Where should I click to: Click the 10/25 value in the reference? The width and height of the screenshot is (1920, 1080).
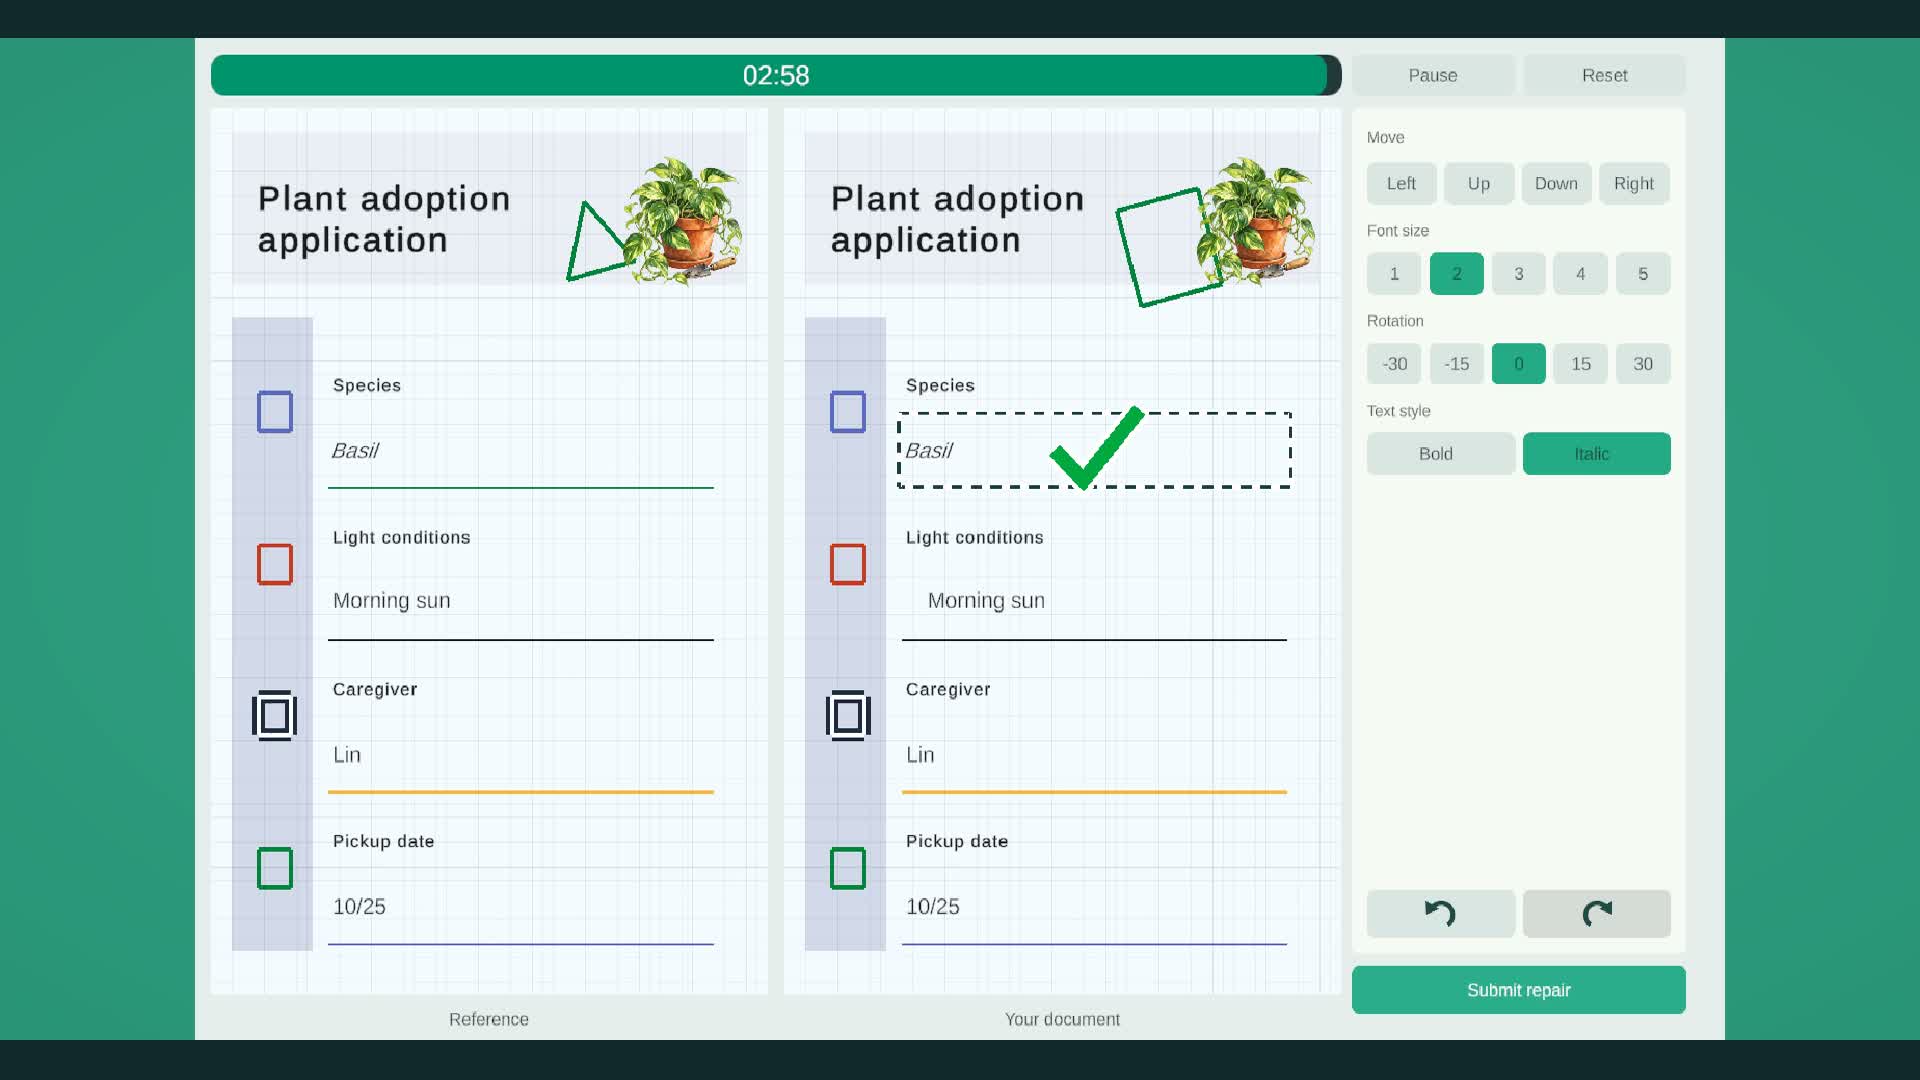(x=359, y=907)
